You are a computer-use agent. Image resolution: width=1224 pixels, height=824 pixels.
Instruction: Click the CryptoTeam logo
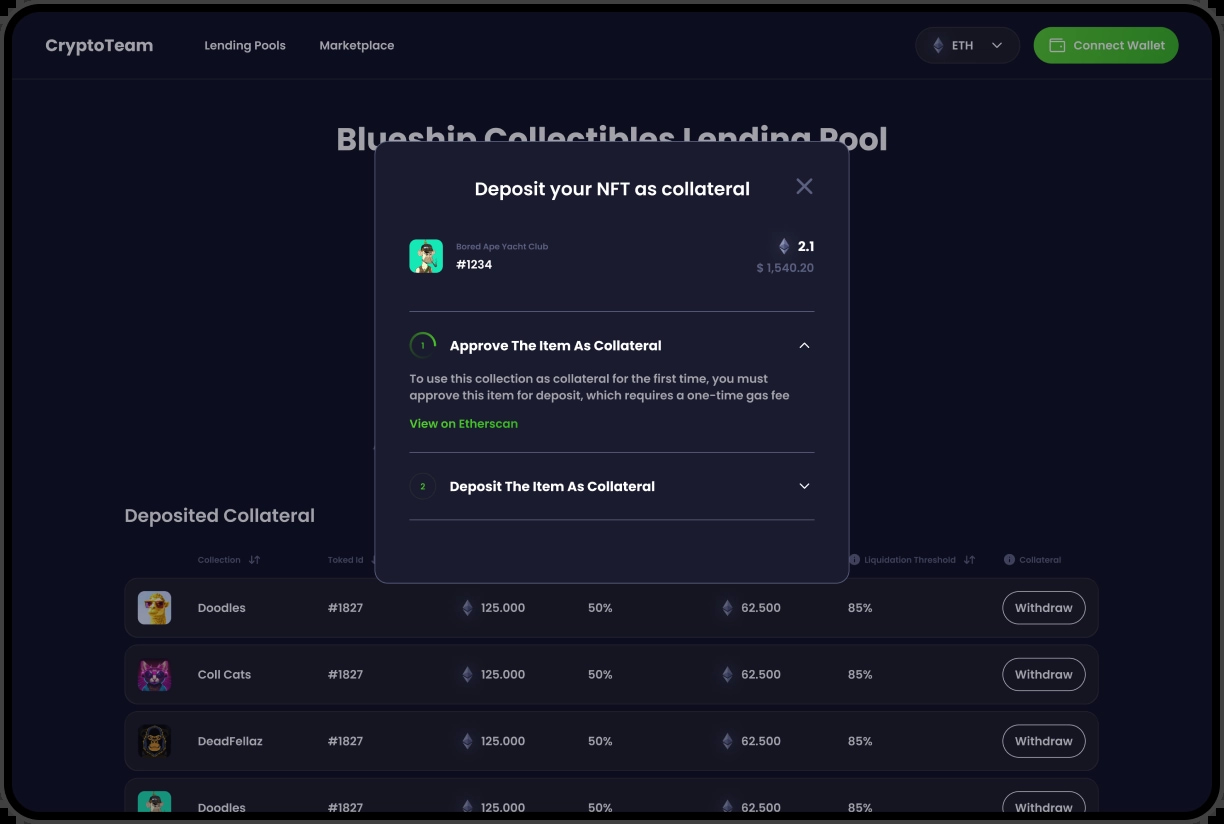99,45
